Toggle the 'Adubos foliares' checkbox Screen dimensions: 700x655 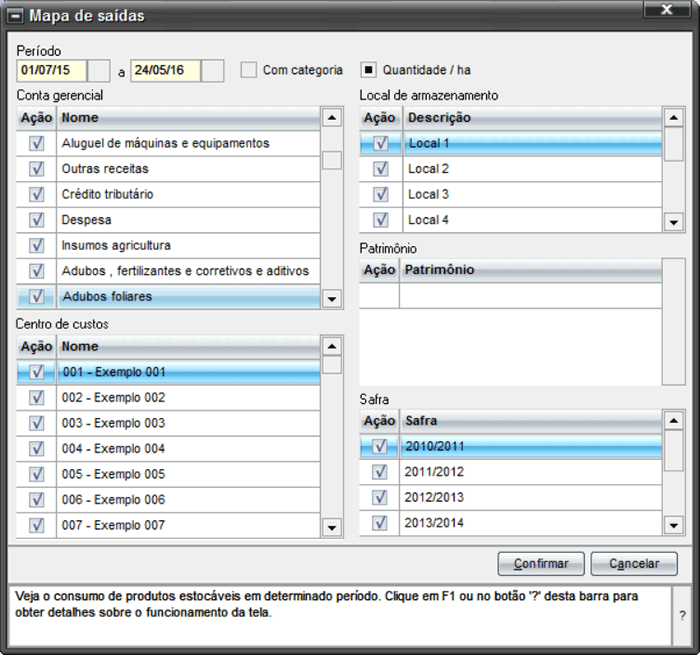coord(37,296)
